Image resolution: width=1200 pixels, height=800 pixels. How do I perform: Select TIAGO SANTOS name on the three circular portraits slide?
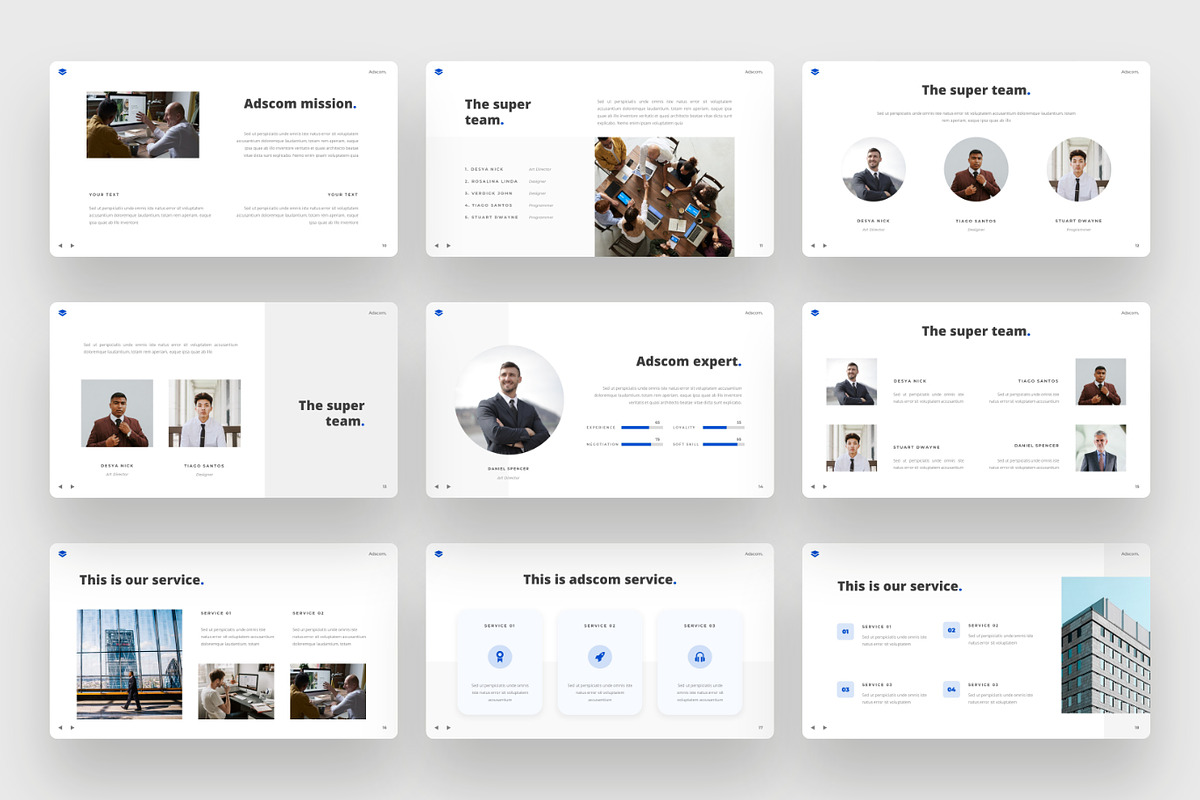pyautogui.click(x=976, y=221)
